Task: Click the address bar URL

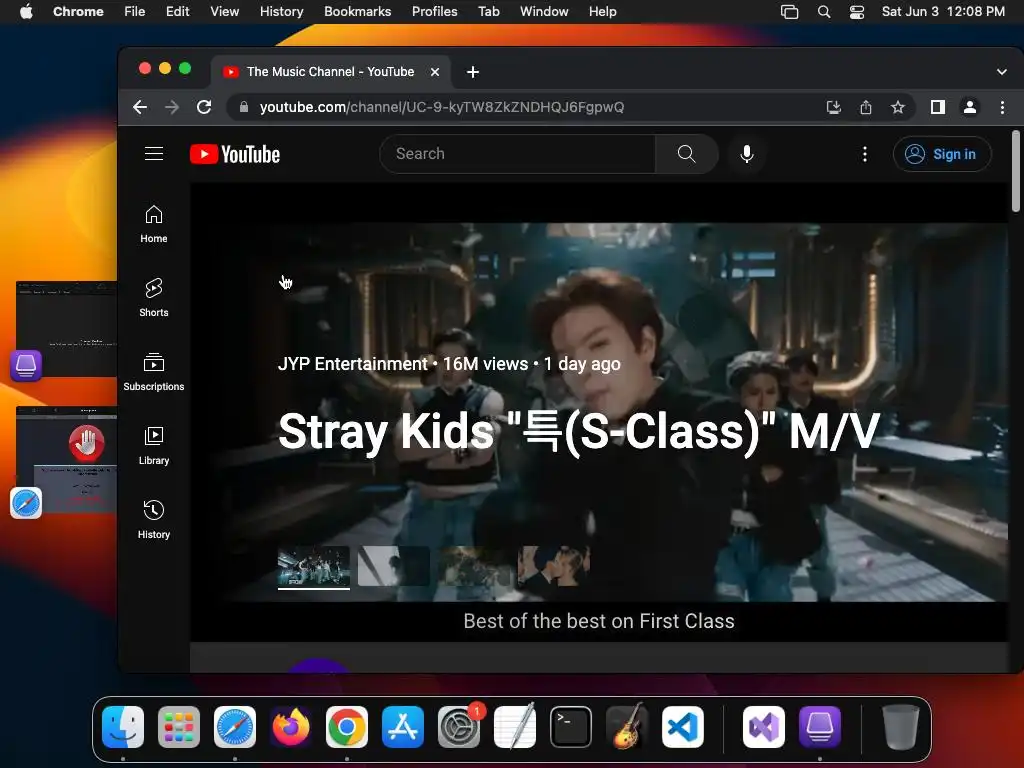Action: point(441,107)
